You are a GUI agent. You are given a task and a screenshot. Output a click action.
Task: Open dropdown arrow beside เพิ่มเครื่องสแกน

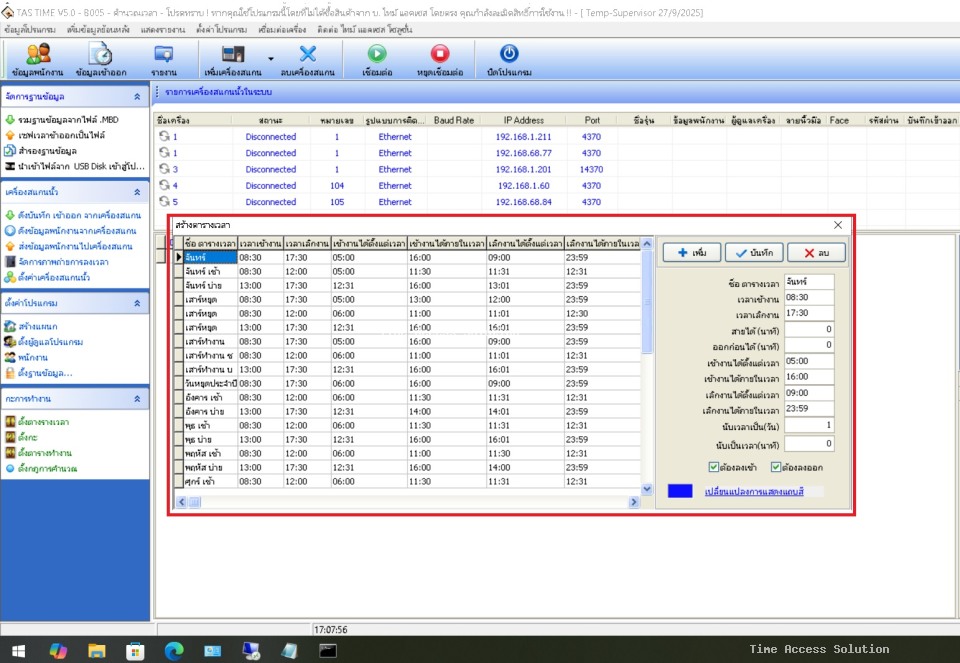[x=271, y=58]
